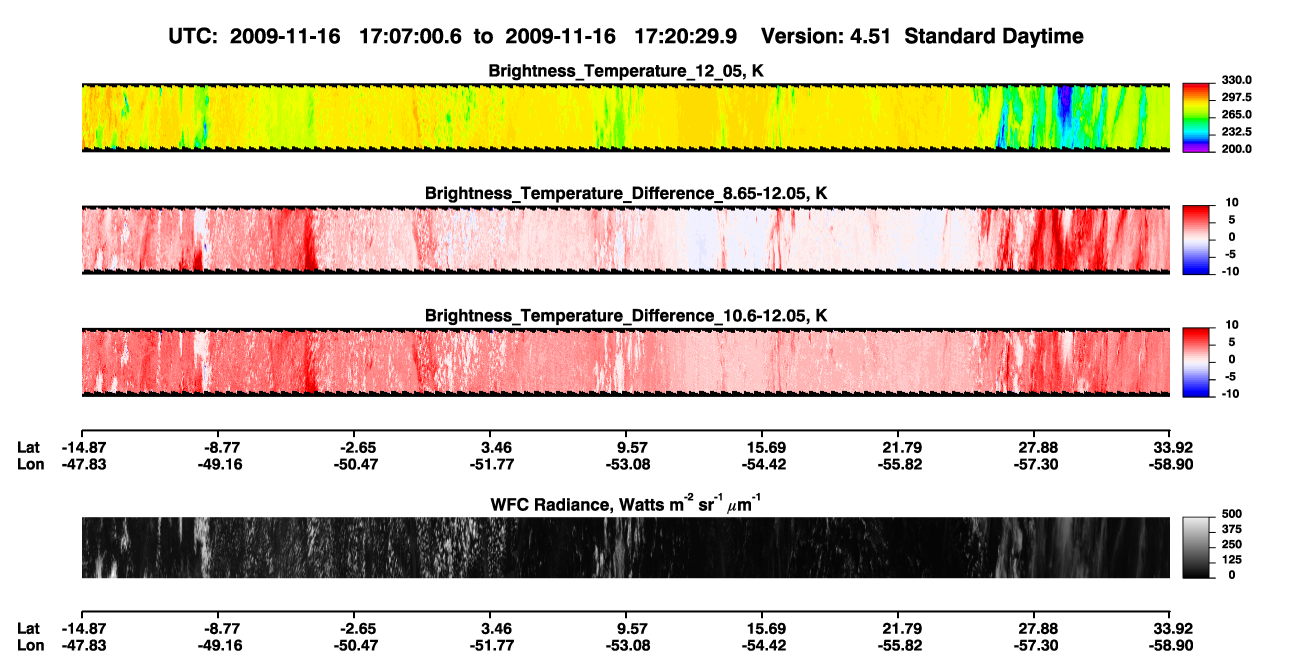1300x667 pixels.
Task: Click the 265.0 colorbar tick label
Action: [x=1236, y=115]
